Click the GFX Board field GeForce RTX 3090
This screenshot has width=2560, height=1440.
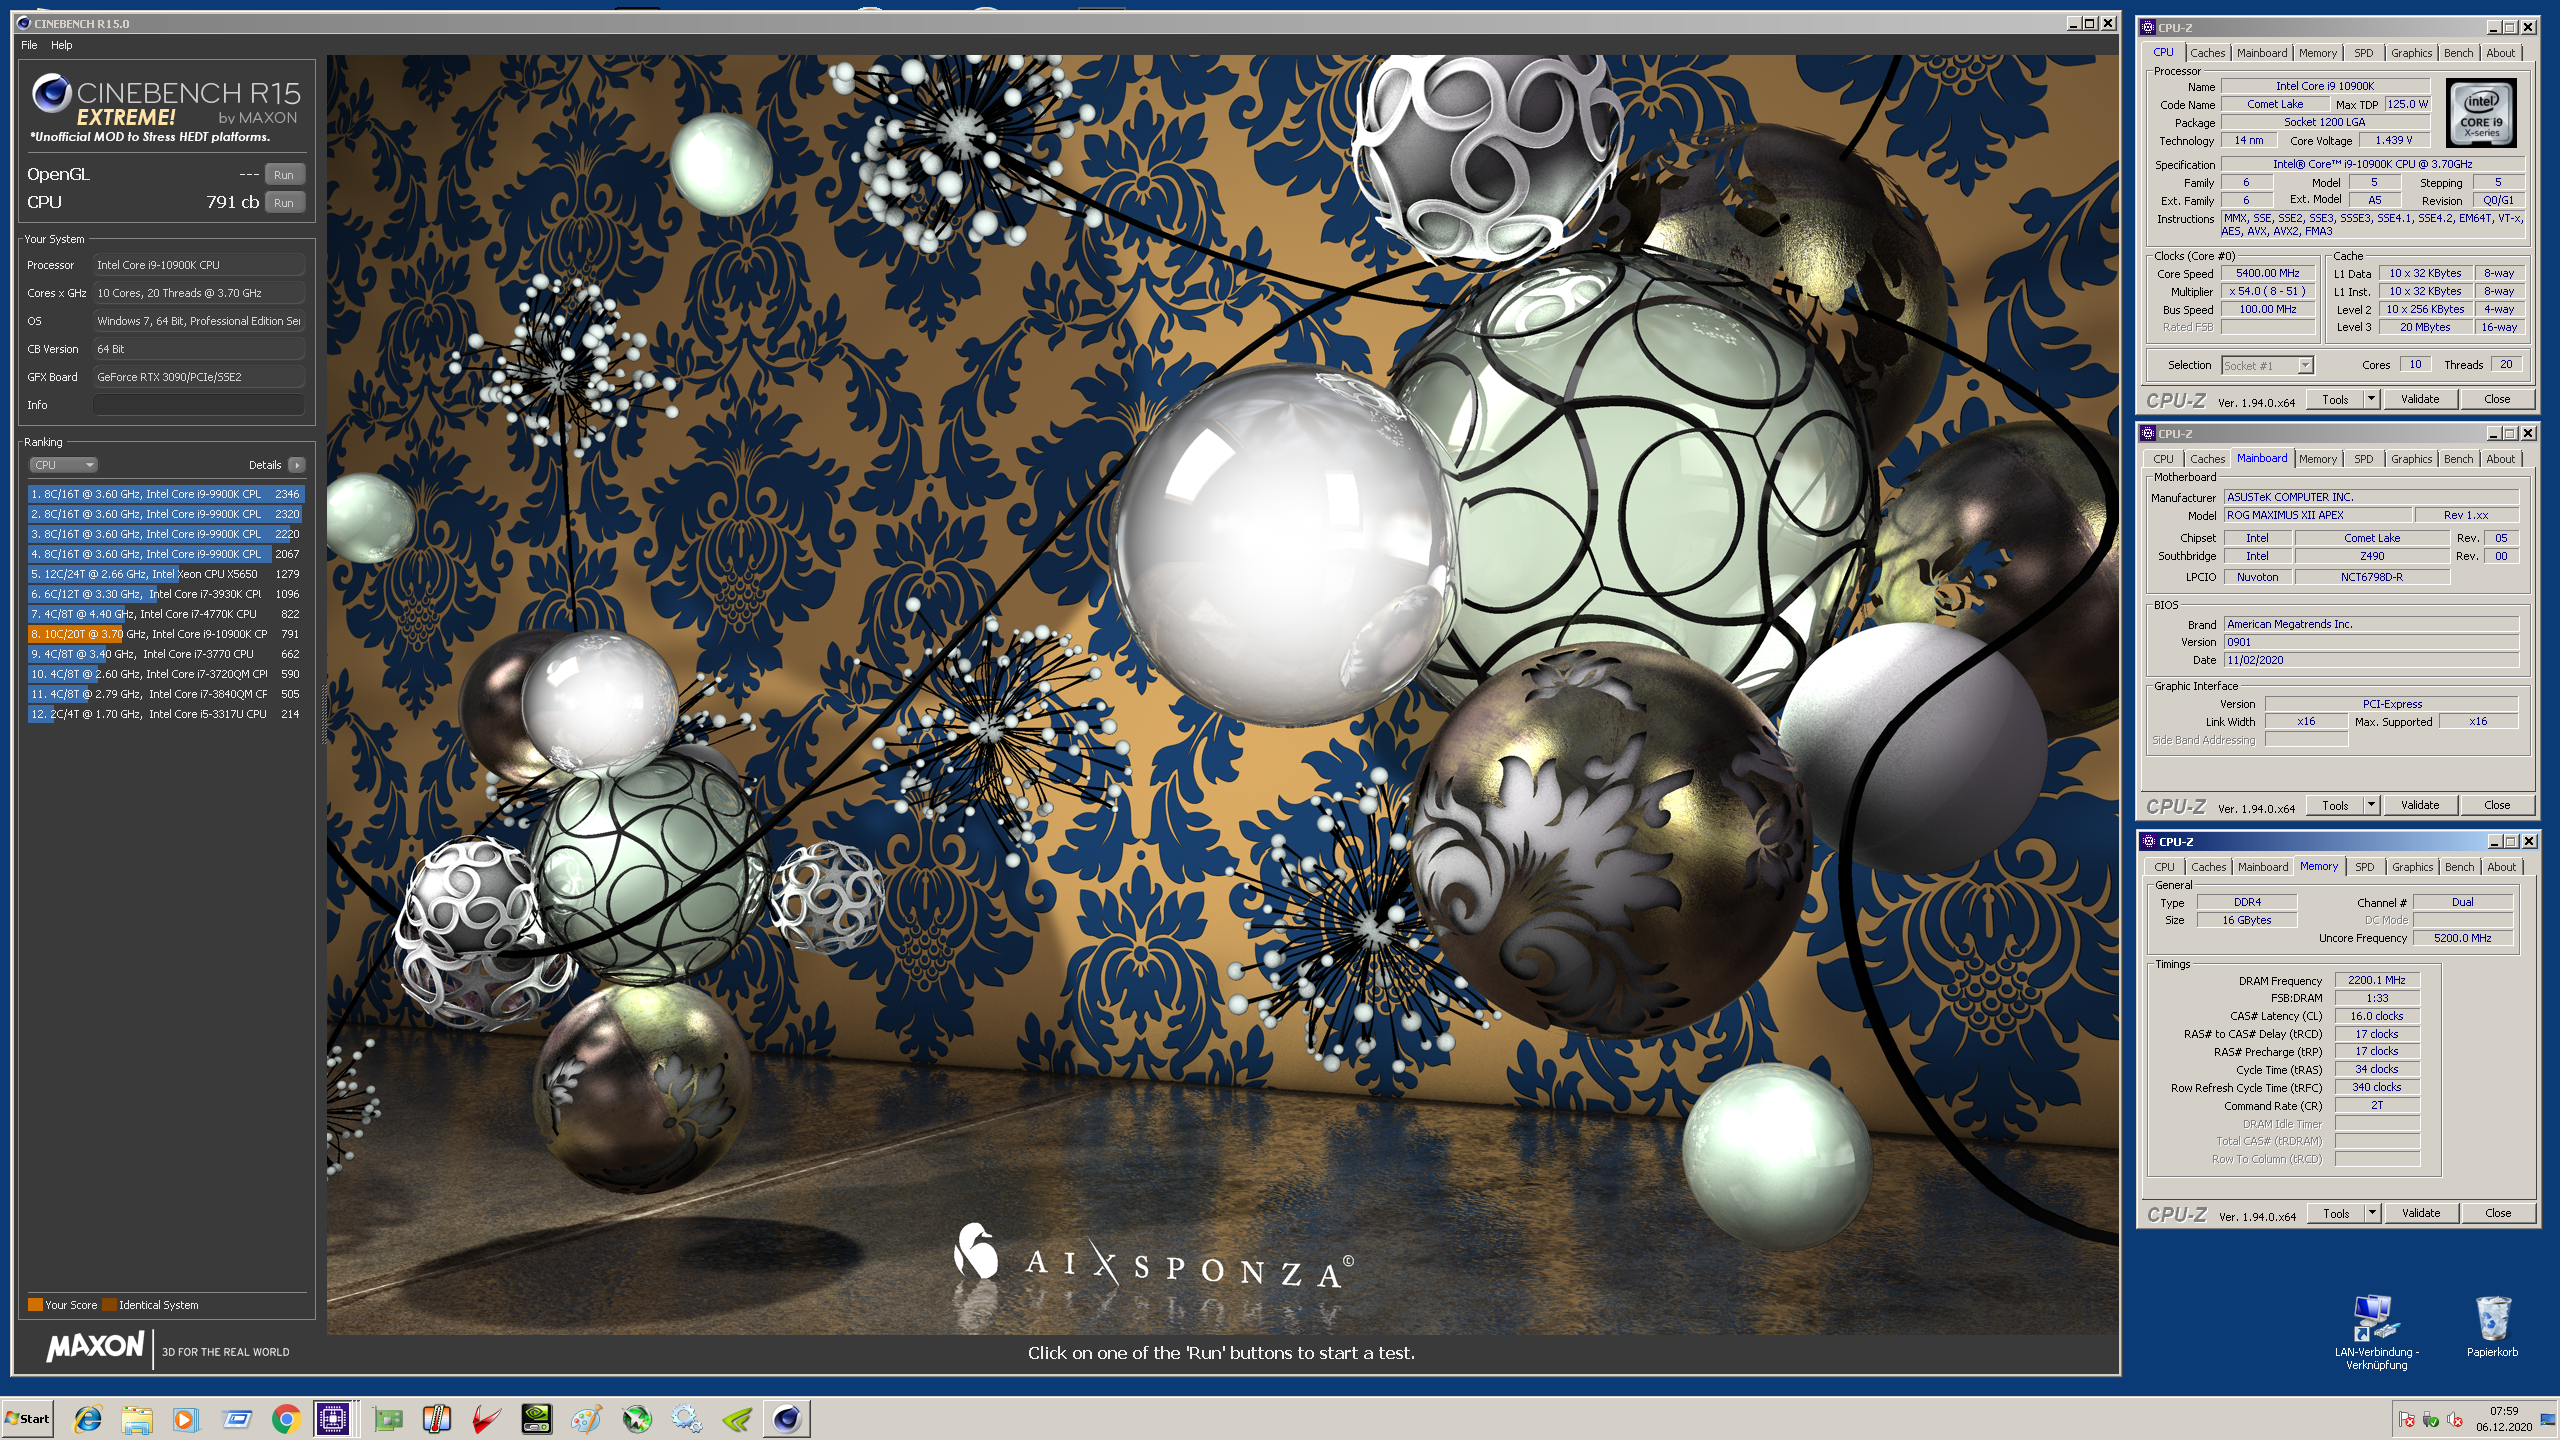pyautogui.click(x=199, y=377)
